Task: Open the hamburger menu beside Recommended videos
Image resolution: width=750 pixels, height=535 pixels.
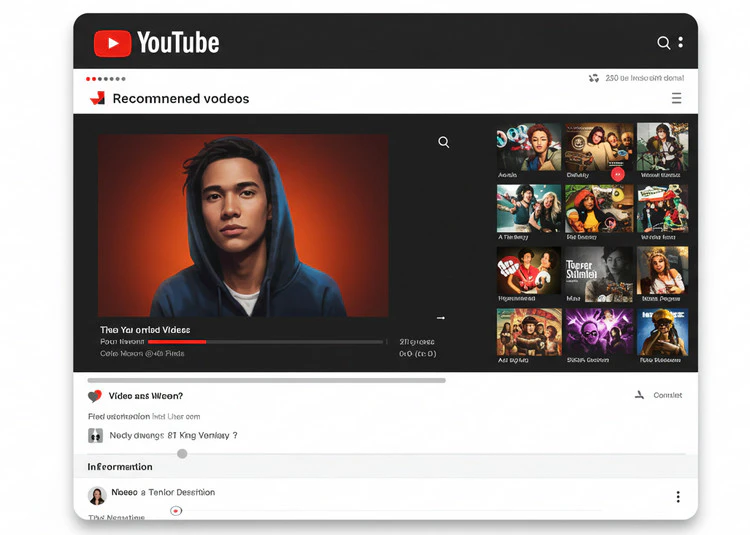Action: (x=676, y=98)
